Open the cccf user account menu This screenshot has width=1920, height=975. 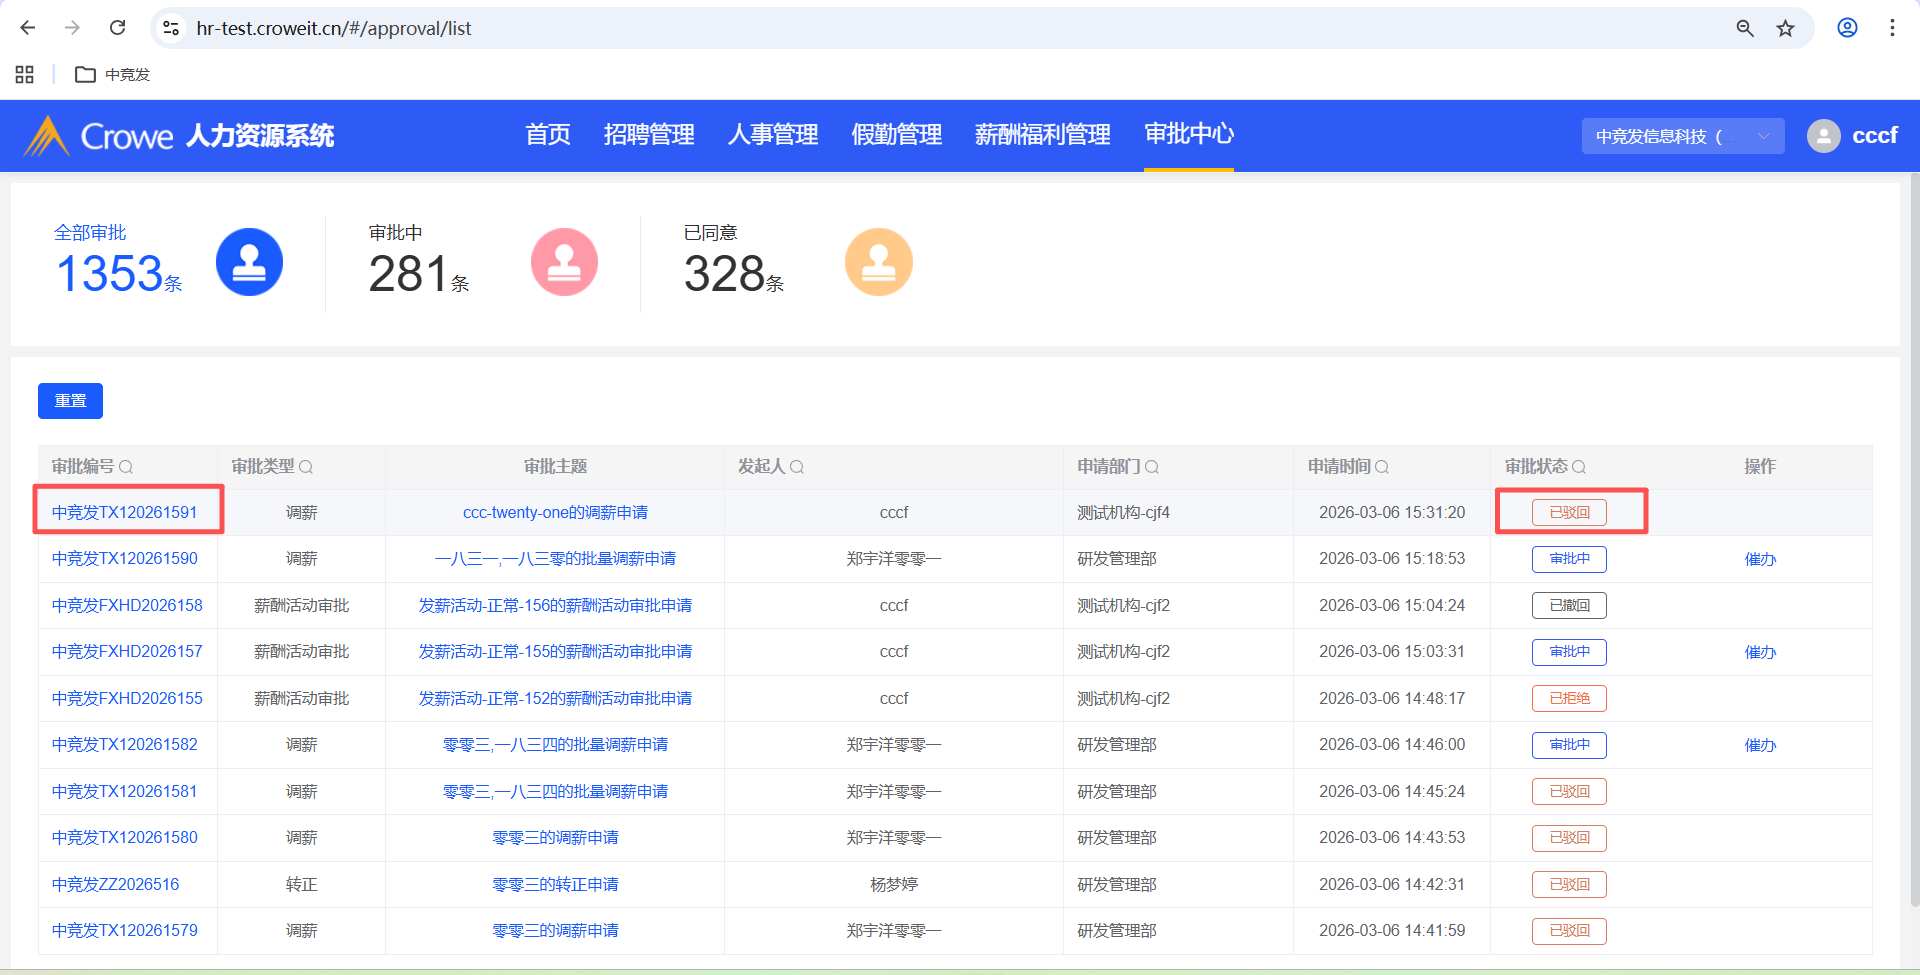pyautogui.click(x=1852, y=136)
